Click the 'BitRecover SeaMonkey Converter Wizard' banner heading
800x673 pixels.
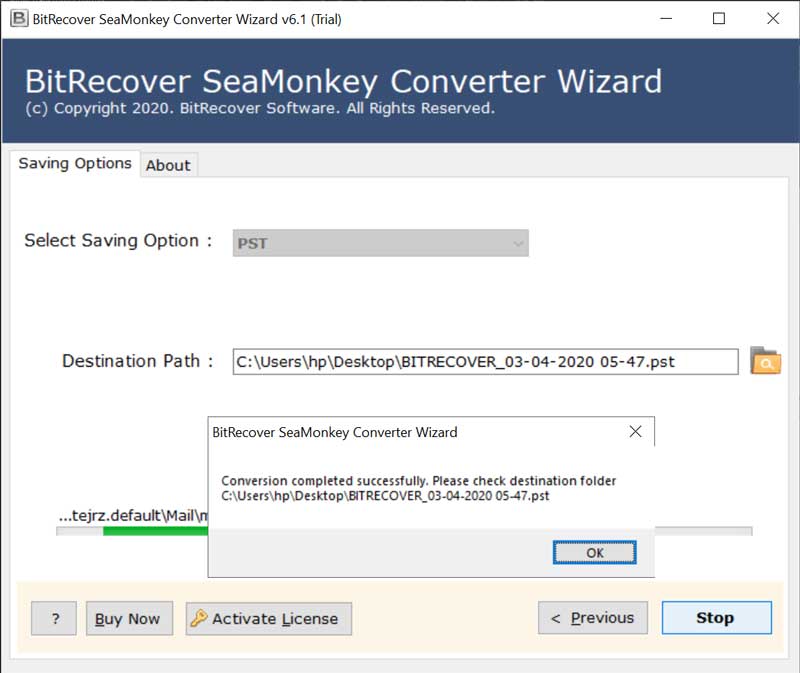point(344,81)
